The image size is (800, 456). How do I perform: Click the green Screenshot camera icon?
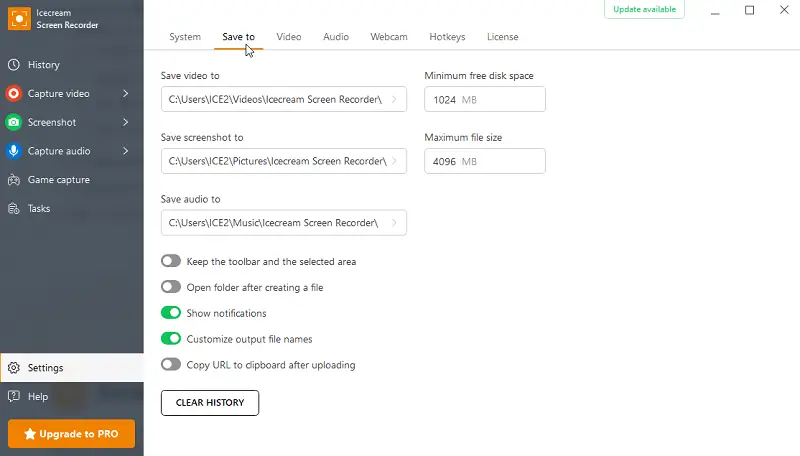tap(14, 122)
